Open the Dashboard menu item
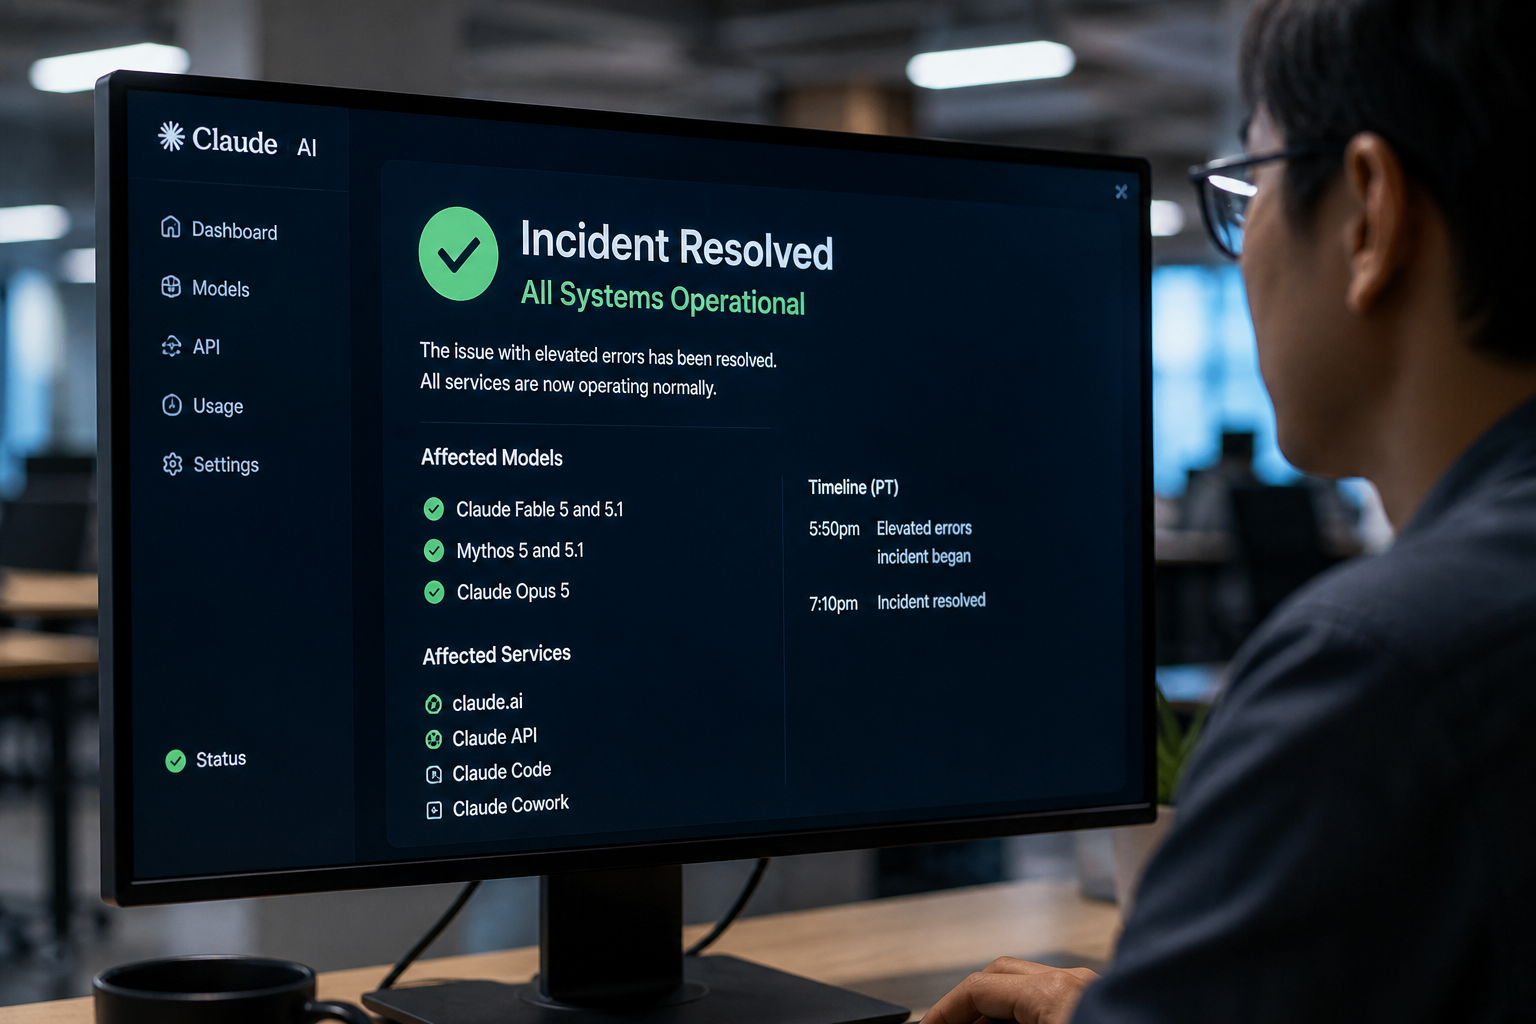Viewport: 1536px width, 1024px height. (x=219, y=229)
